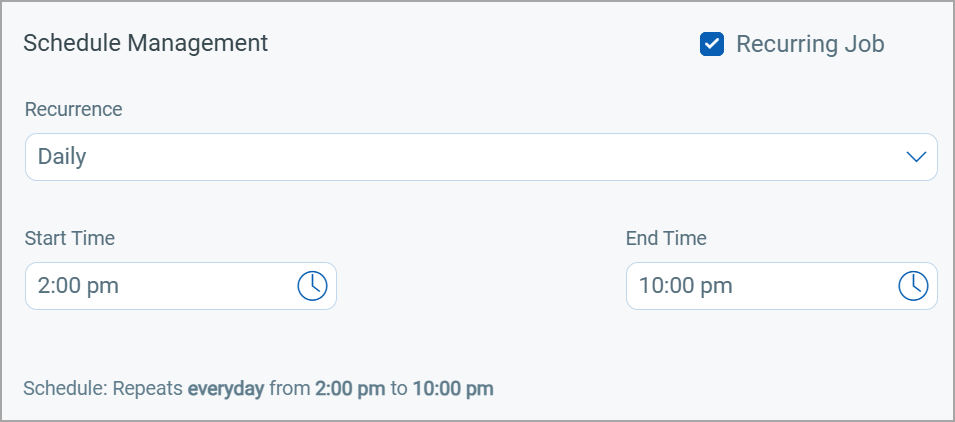This screenshot has height=422, width=955.
Task: Click the Schedule: Repeats summary text
Action: (x=103, y=389)
